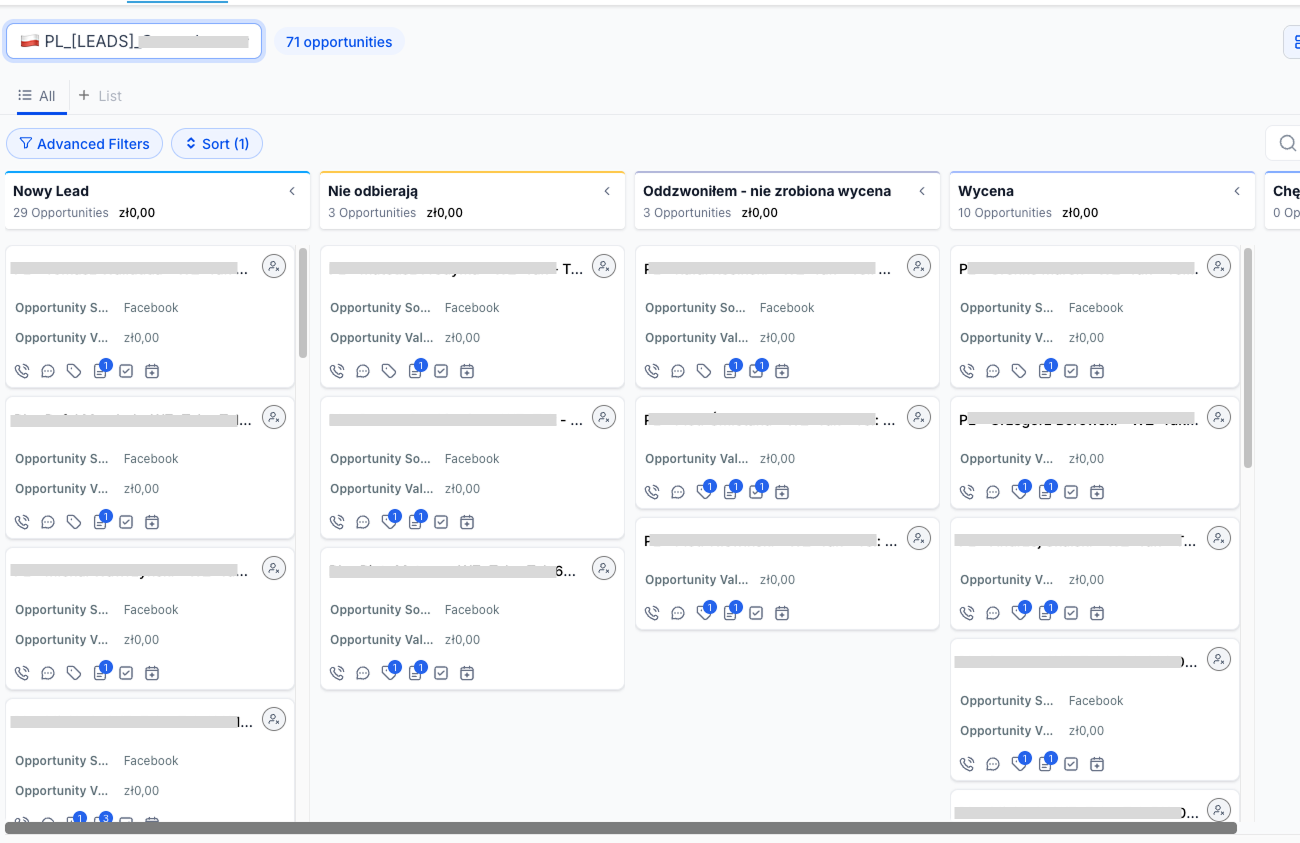
Task: Open the conversation chat icon on first Nie odbierają card
Action: pyautogui.click(x=363, y=371)
